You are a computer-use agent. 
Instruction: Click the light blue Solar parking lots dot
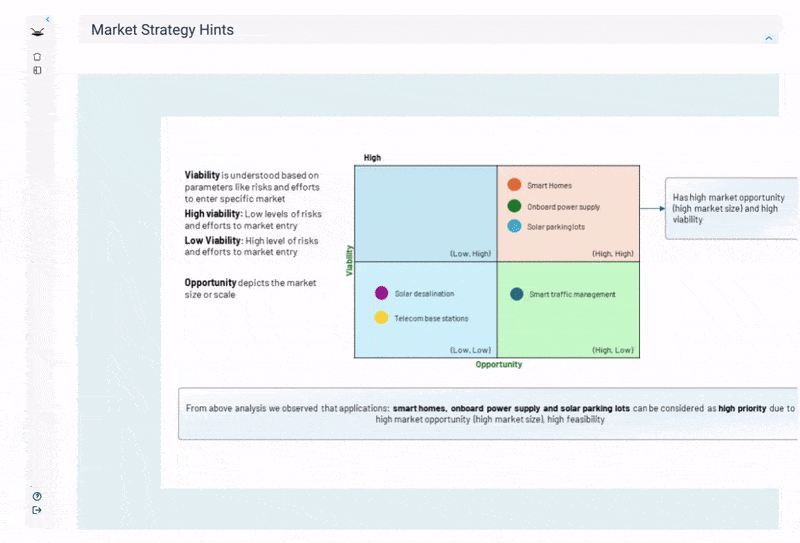coord(514,226)
